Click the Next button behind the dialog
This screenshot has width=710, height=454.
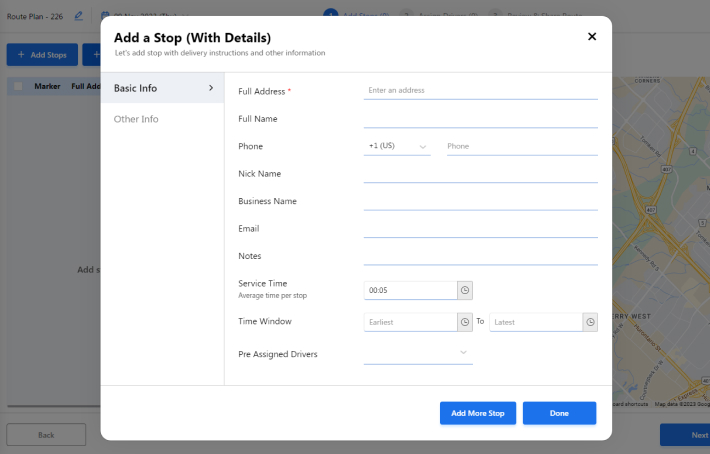[x=685, y=435]
